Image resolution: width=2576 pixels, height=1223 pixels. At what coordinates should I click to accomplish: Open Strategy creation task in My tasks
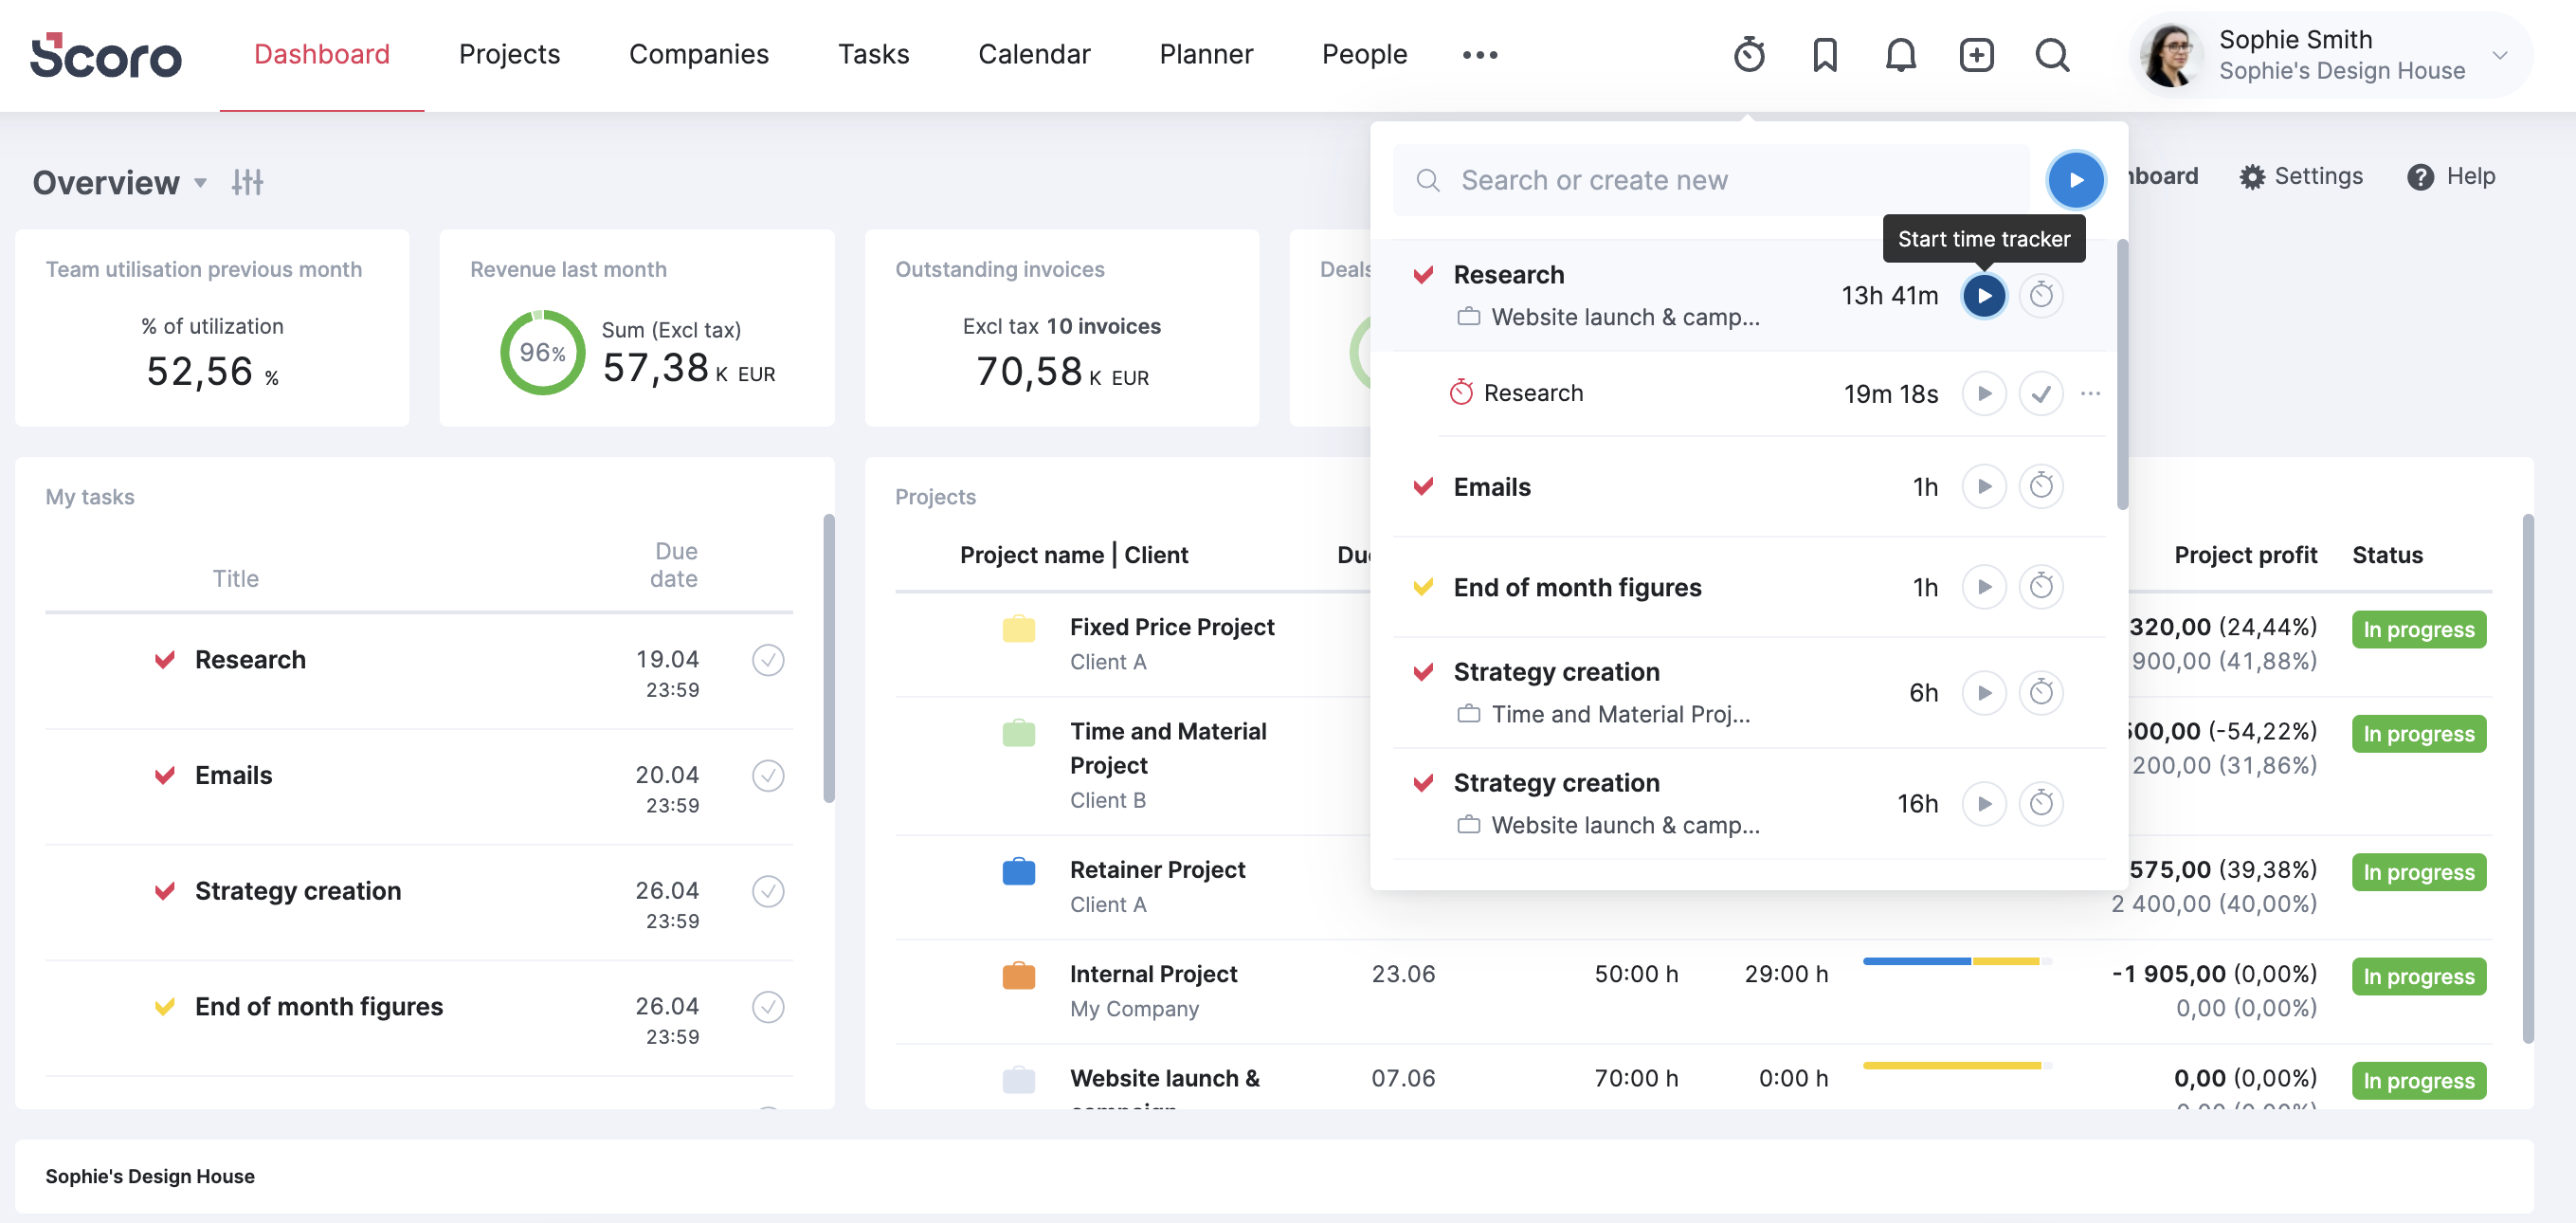tap(298, 891)
